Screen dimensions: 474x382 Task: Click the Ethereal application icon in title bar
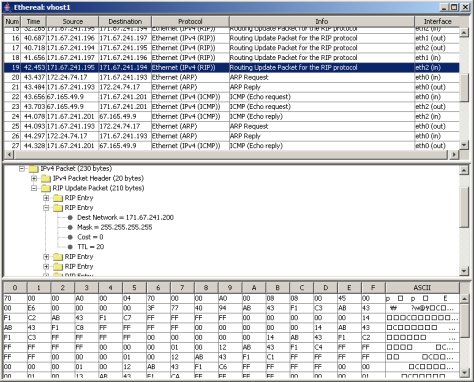pos(7,7)
